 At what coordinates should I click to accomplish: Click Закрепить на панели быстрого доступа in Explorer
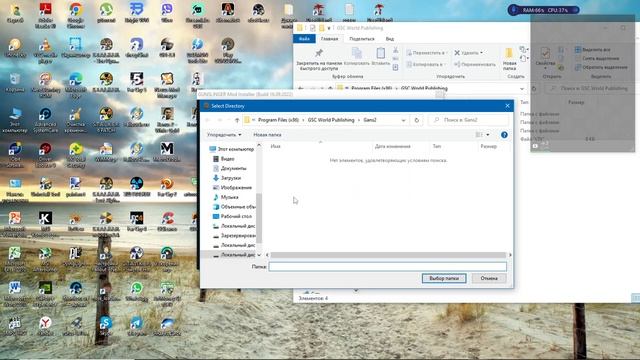tap(319, 60)
